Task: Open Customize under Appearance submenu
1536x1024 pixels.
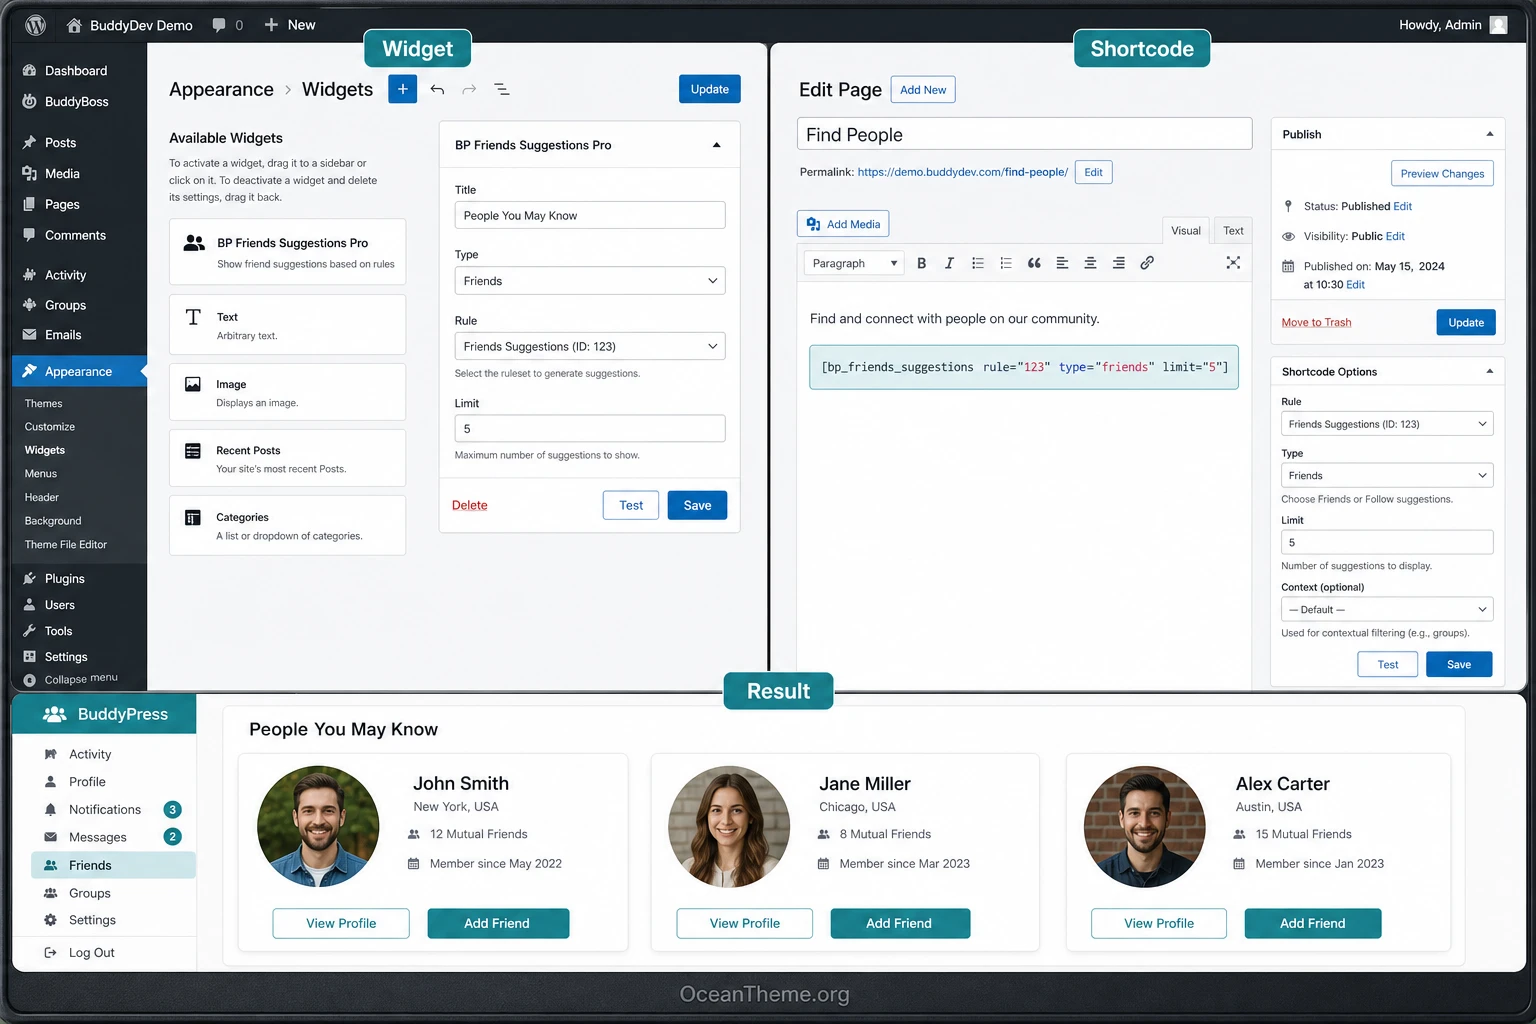Action: (50, 427)
